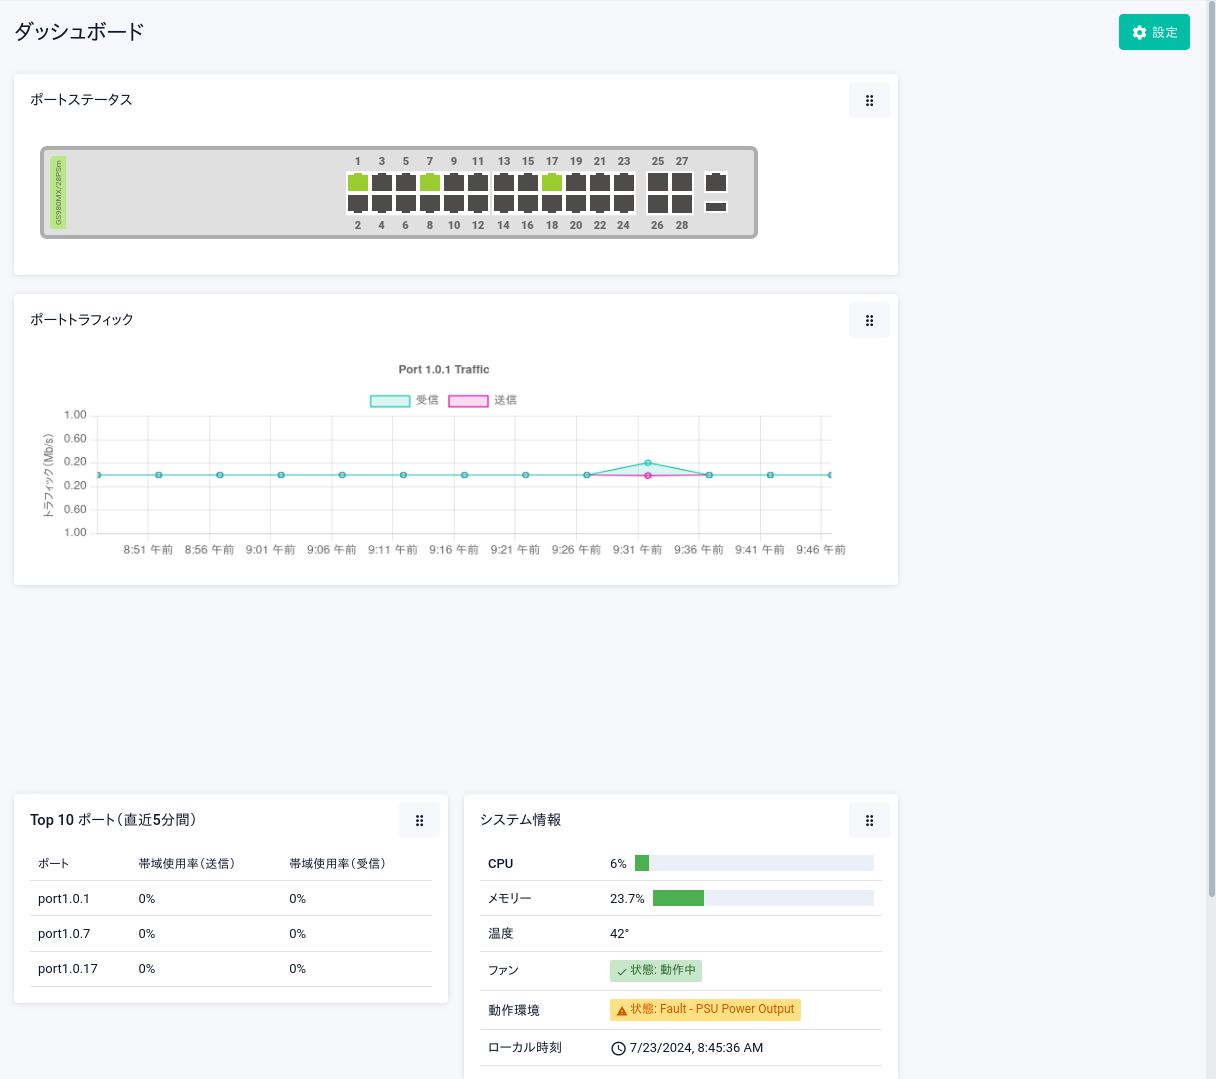Click the メモリー usage progress bar
The width and height of the screenshot is (1216, 1079).
[x=763, y=898]
